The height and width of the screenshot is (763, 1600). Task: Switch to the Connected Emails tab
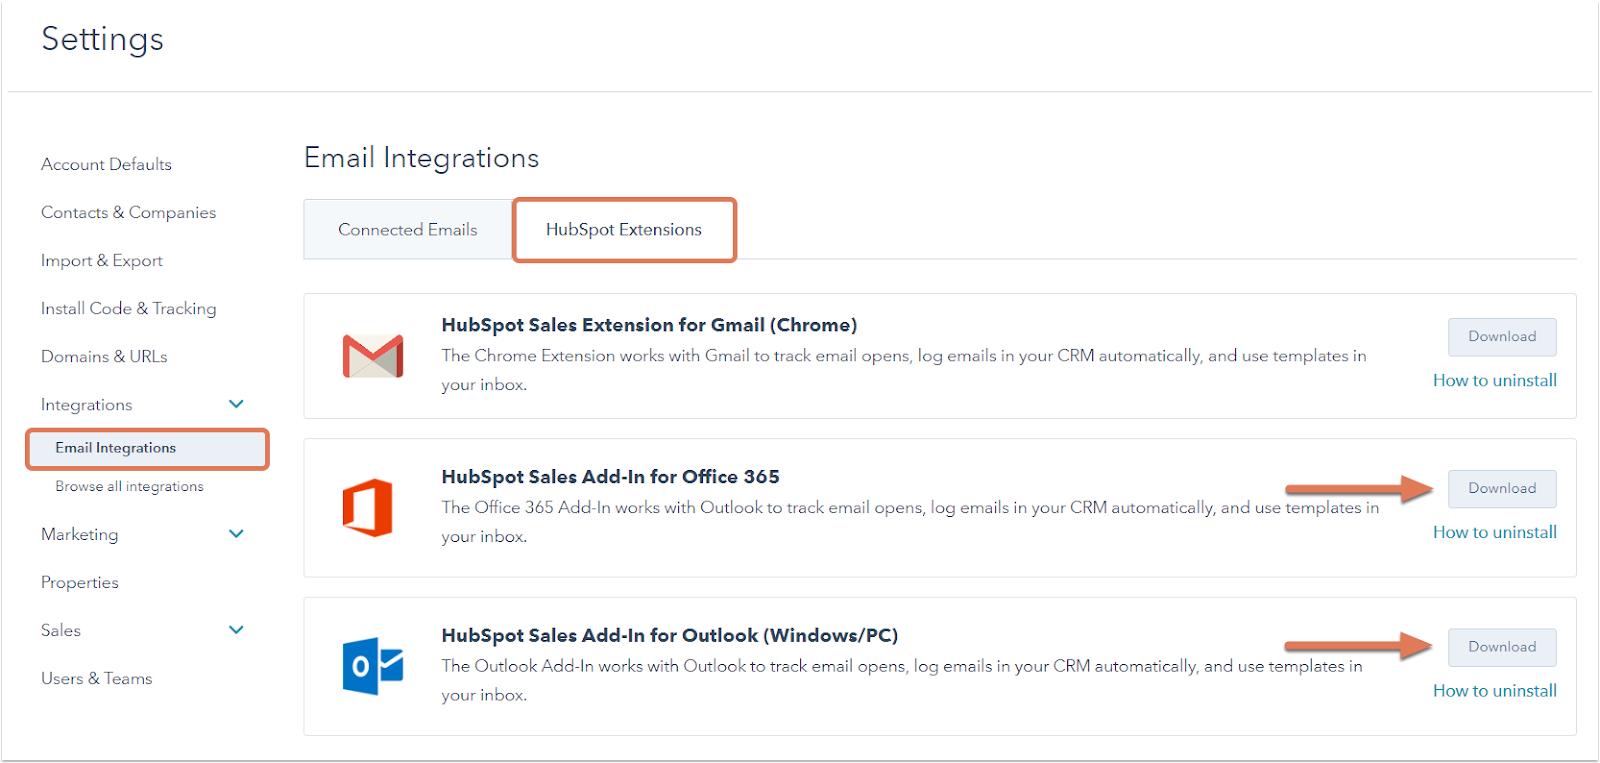pyautogui.click(x=408, y=230)
